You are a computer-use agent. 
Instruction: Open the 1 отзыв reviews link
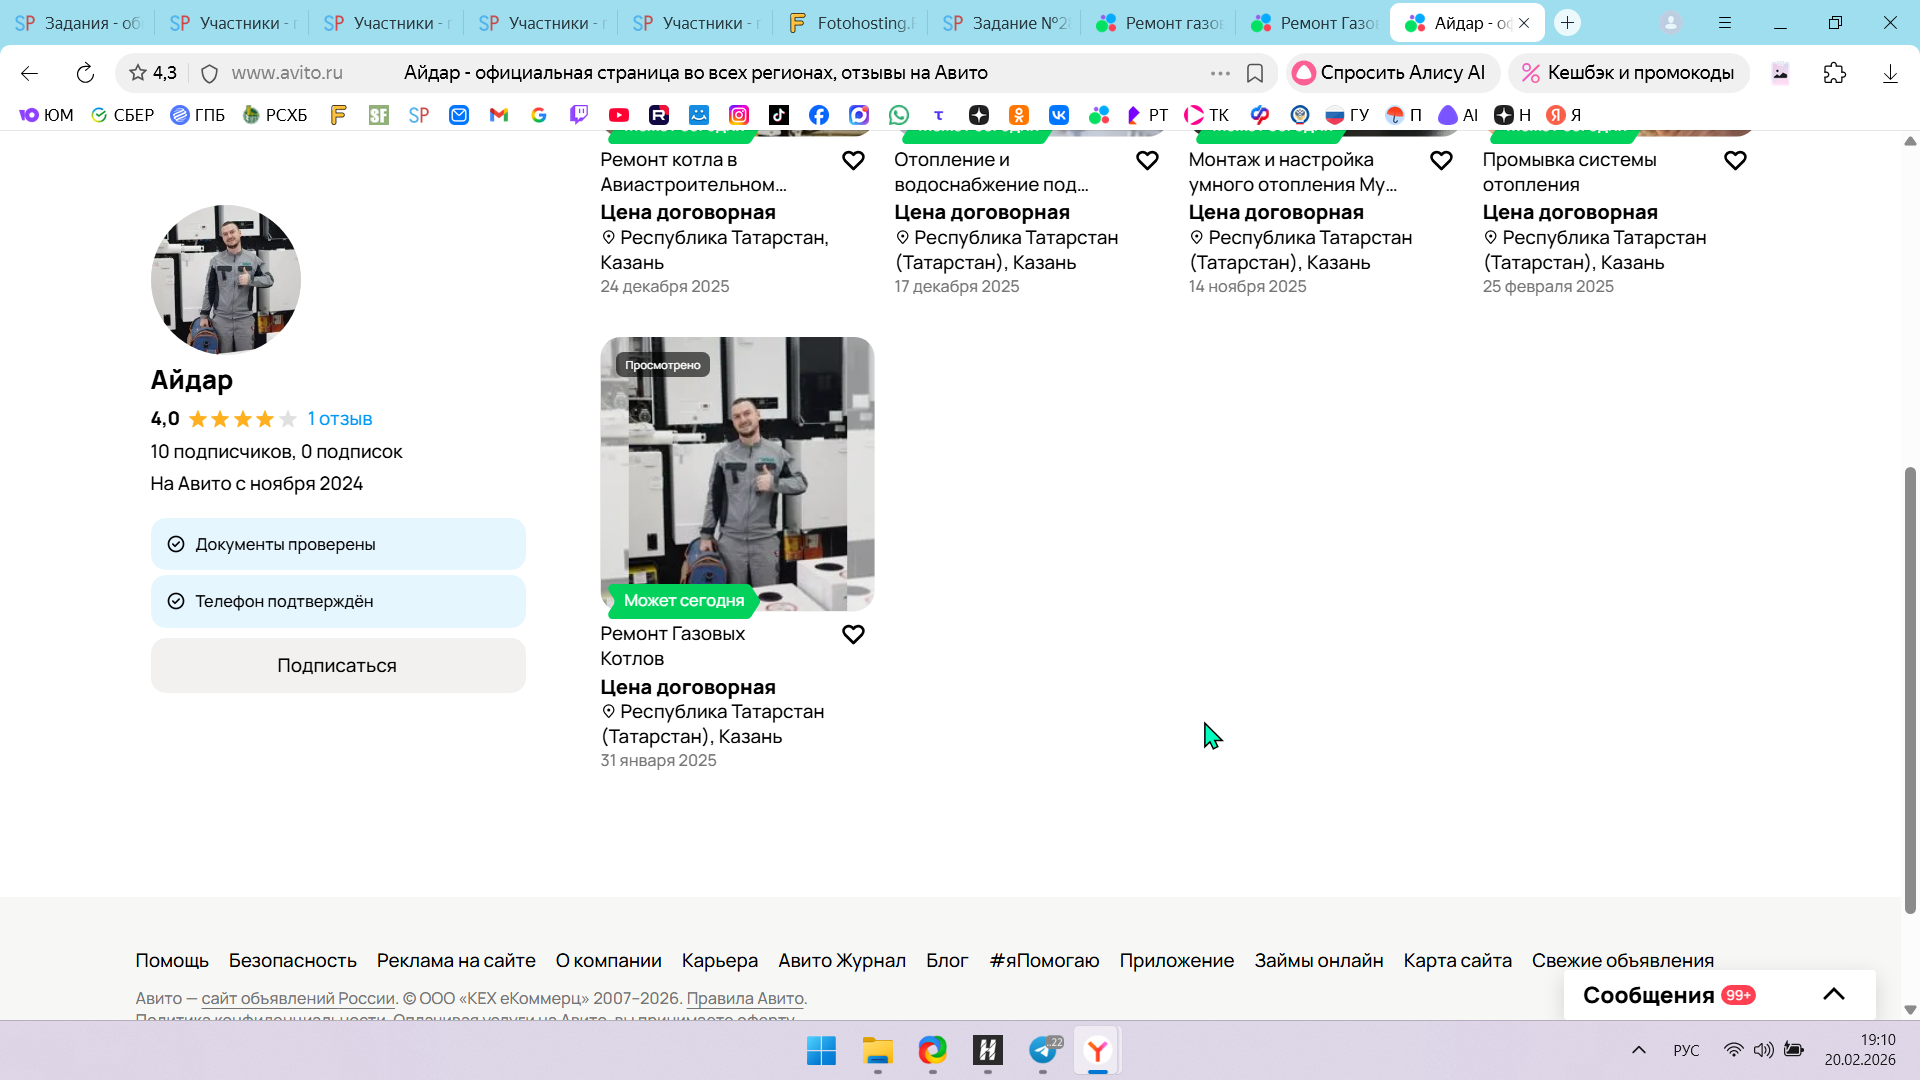[x=340, y=419]
